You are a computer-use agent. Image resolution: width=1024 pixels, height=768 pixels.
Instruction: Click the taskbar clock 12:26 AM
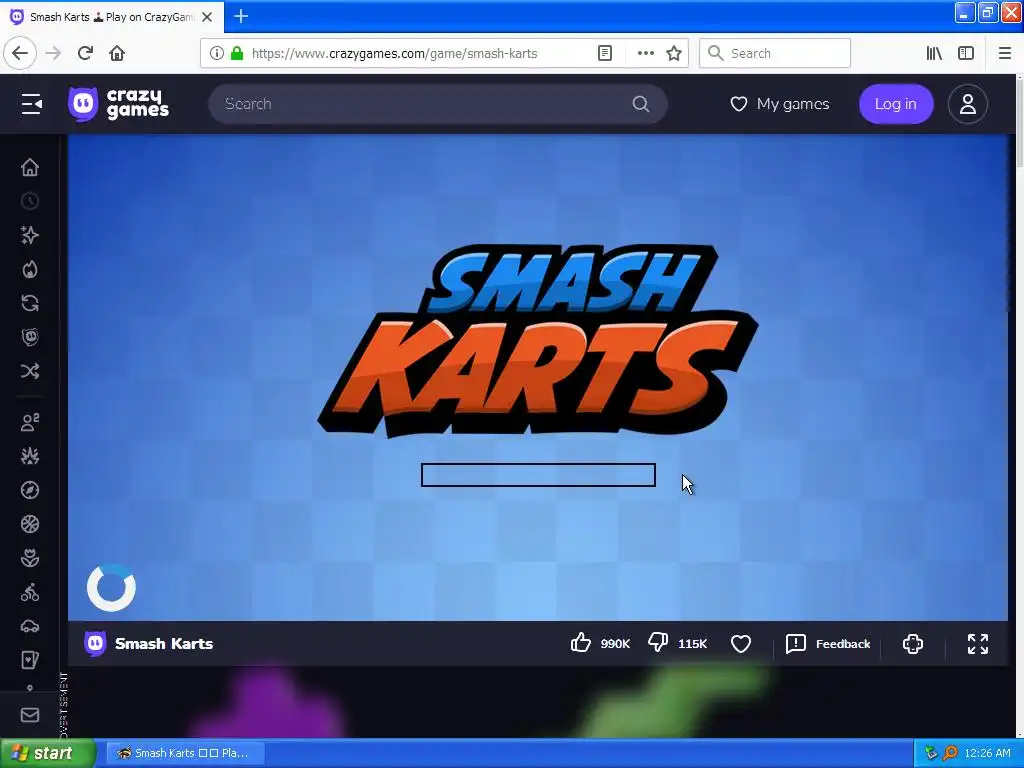coord(987,753)
